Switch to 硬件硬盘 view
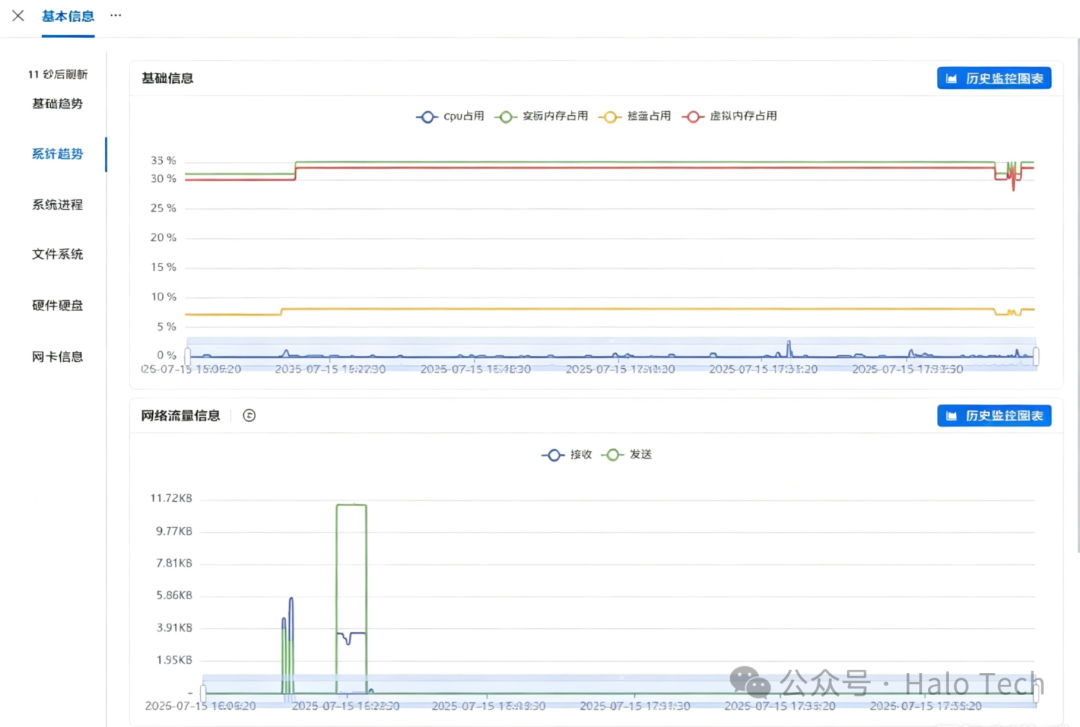Screen dimensions: 1080x727 tap(57, 305)
